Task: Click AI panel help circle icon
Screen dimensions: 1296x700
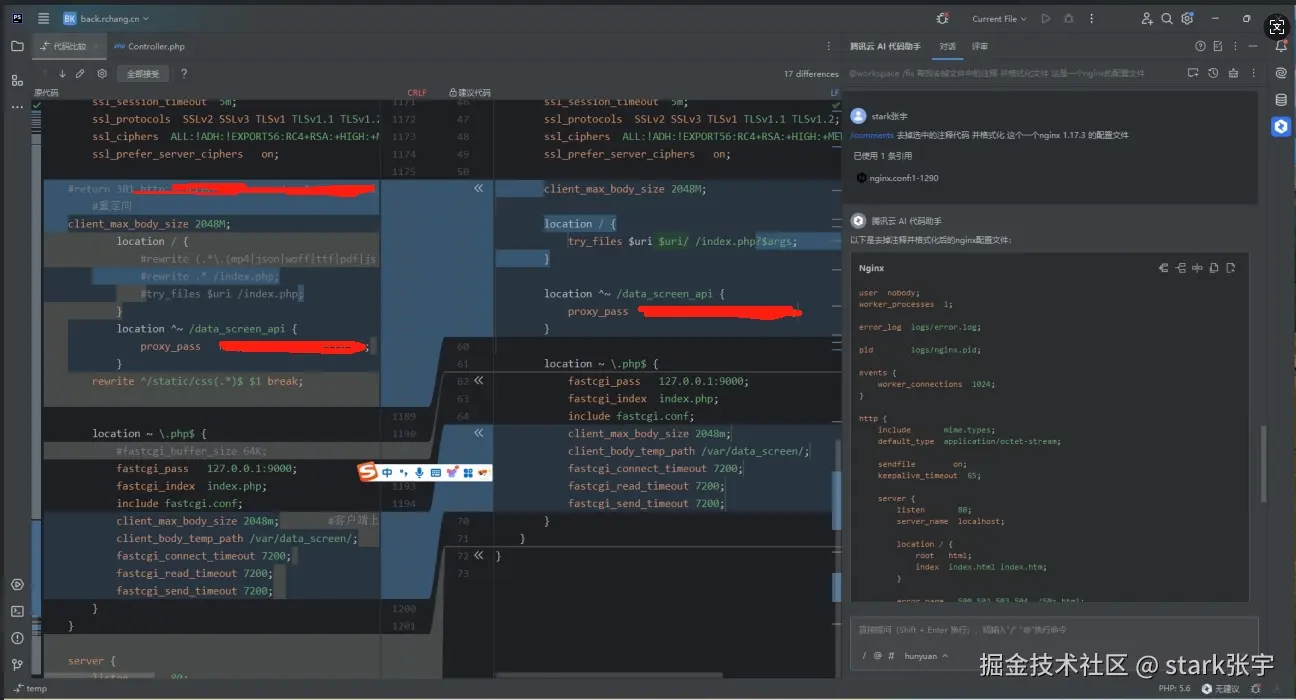Action: click(x=1200, y=46)
